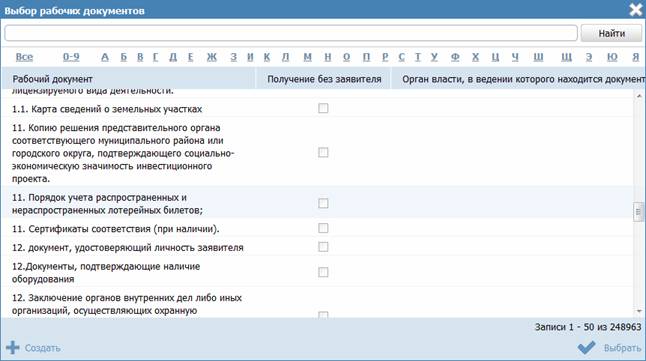This screenshot has width=646, height=361.
Task: Filter documents by letter О
Action: click(x=346, y=57)
